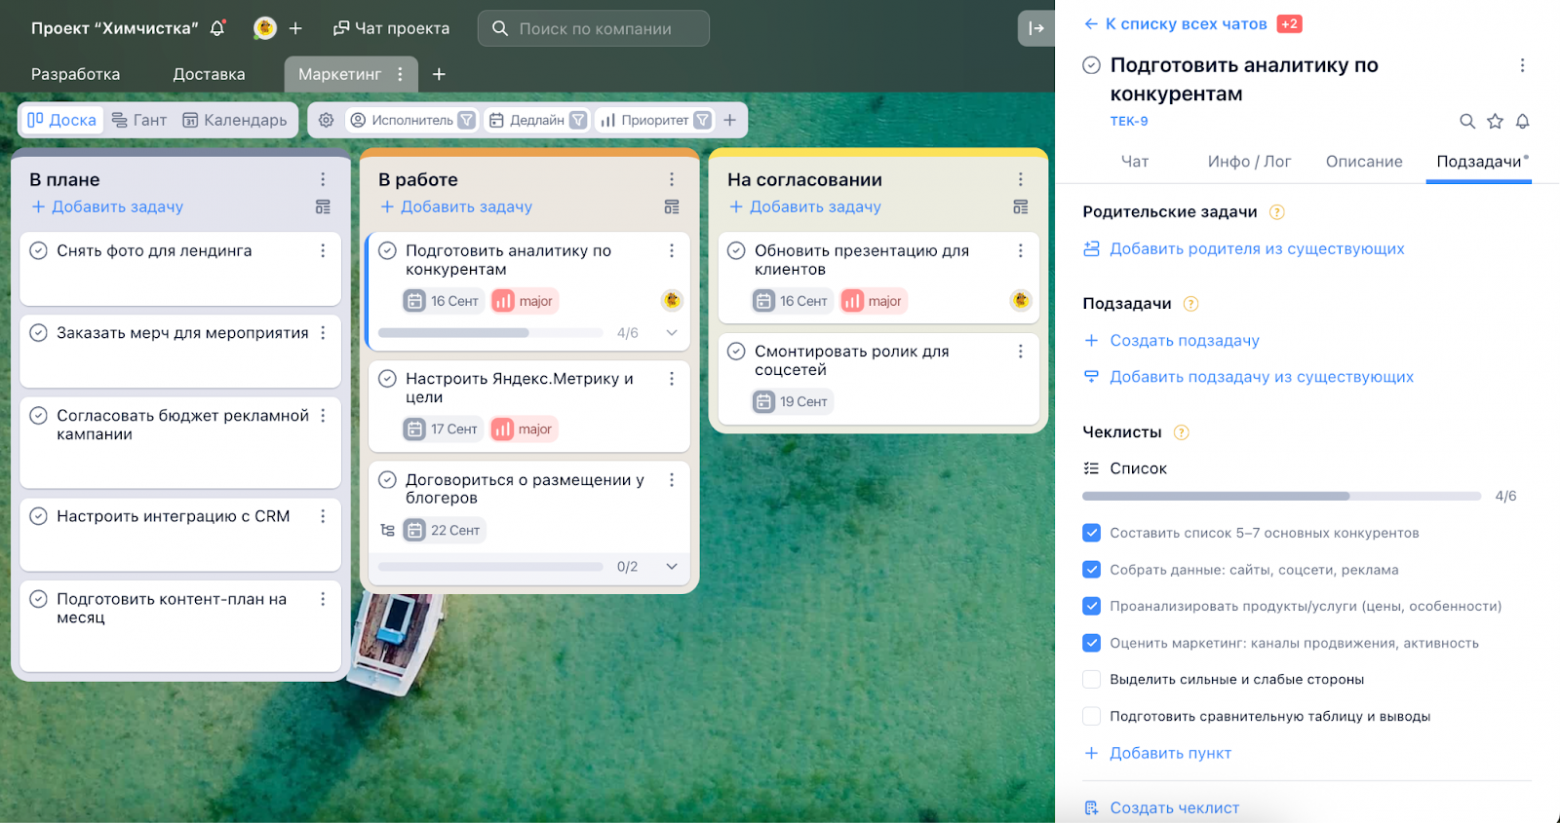The width and height of the screenshot is (1560, 823).
Task: Click "Создать подзадачу" link
Action: tap(1184, 340)
